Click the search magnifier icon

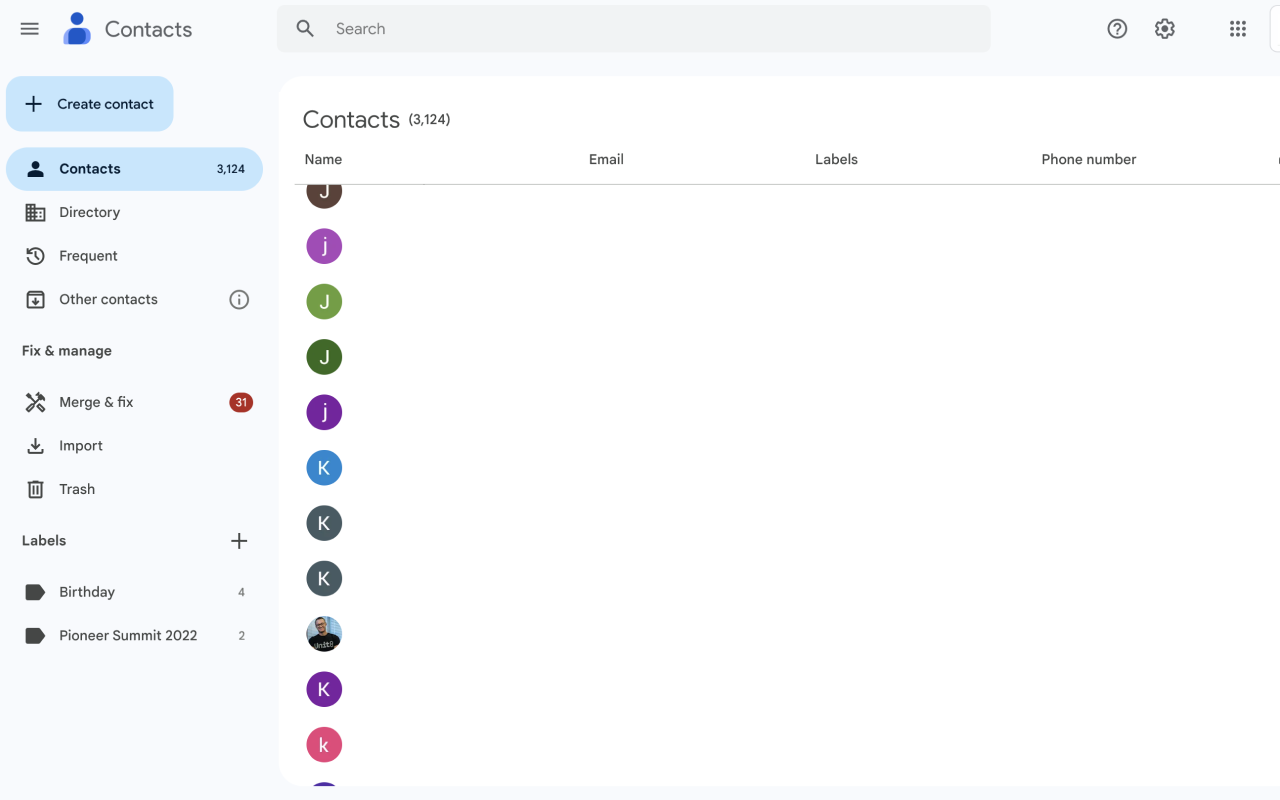coord(306,29)
